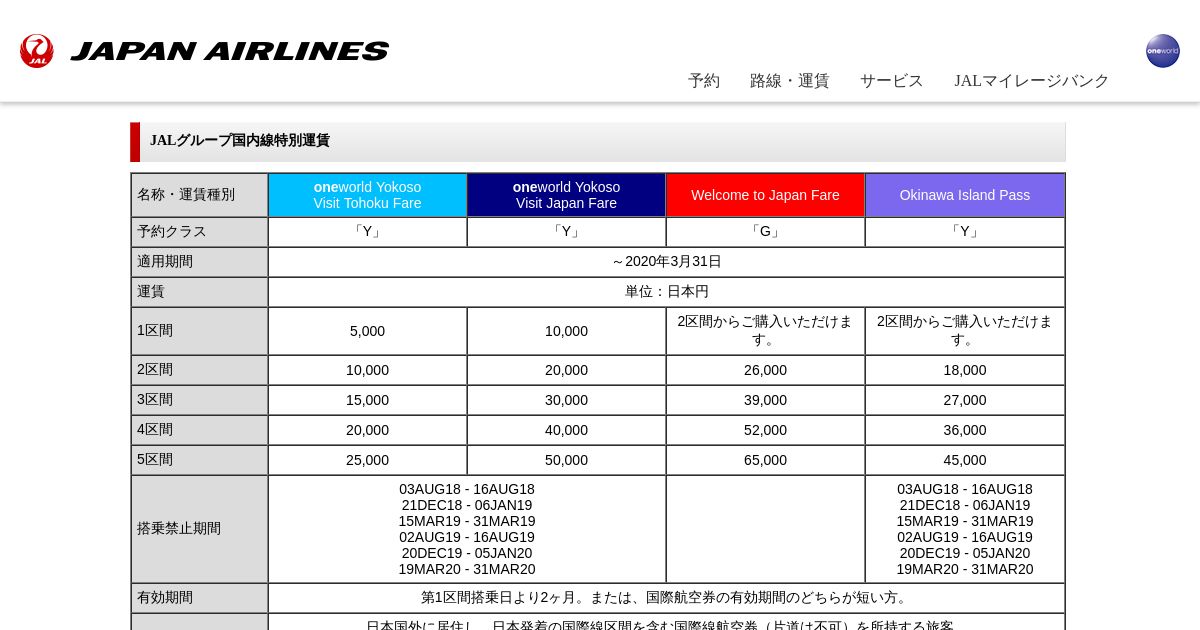Click the 36,000 fare cell
This screenshot has width=1200, height=630.
[x=965, y=430]
